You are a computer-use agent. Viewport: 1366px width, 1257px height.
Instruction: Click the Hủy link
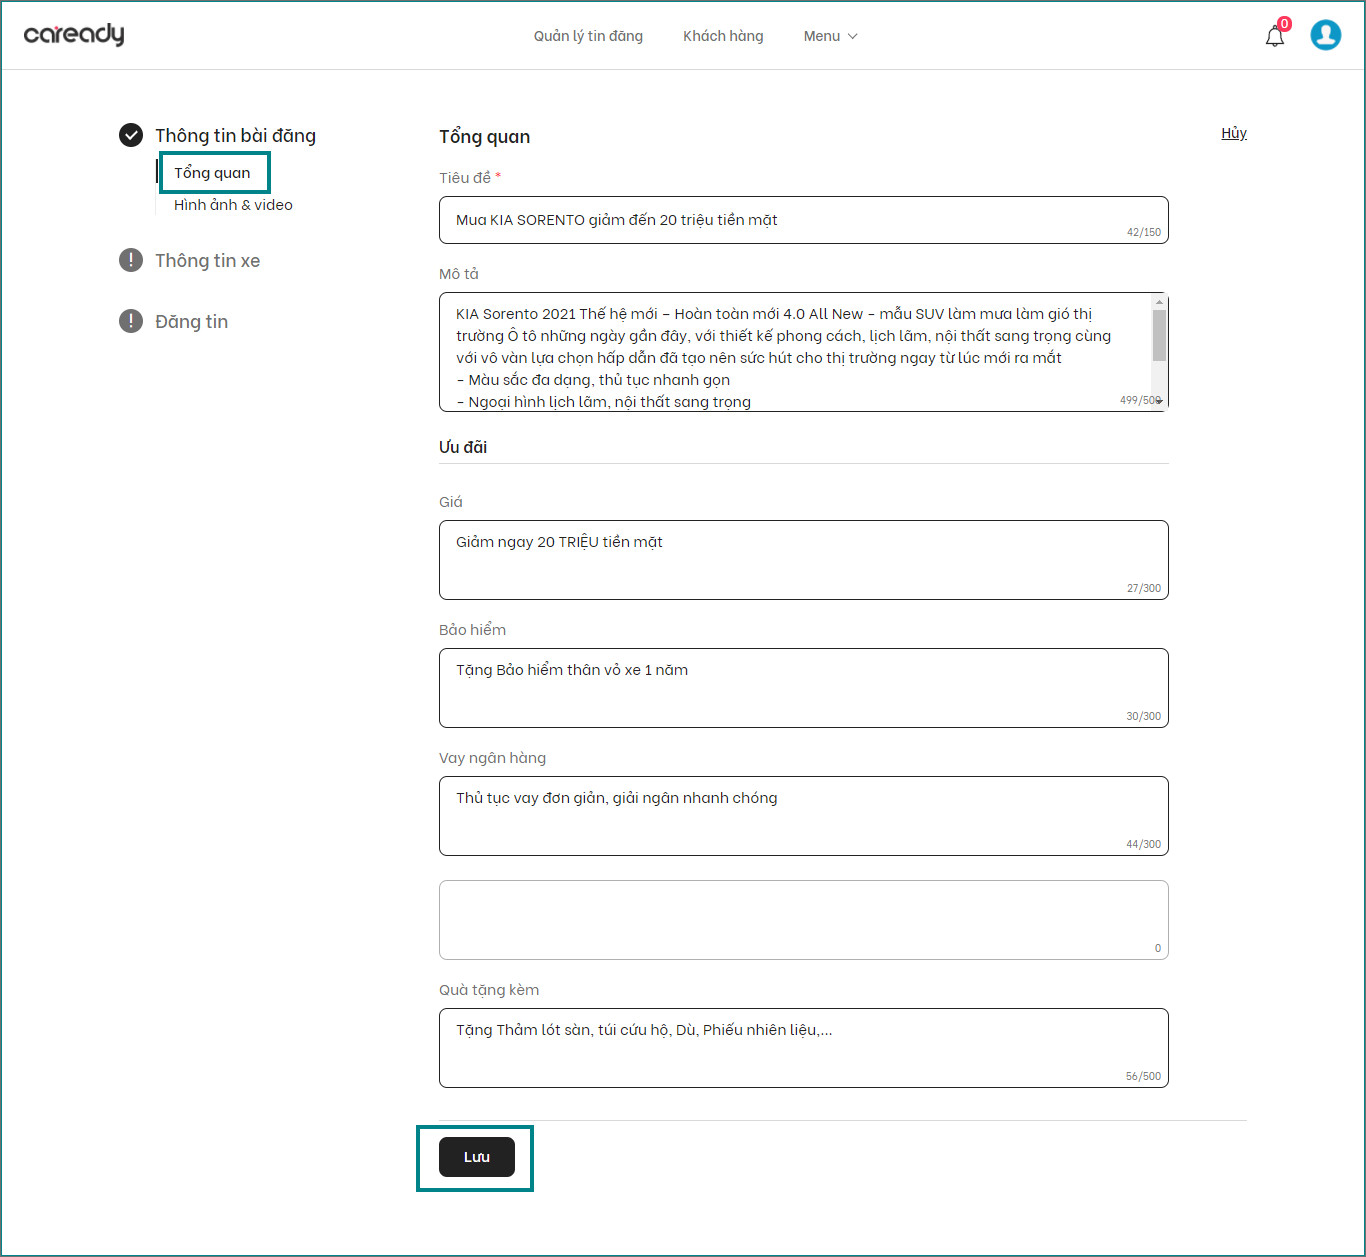coord(1234,133)
